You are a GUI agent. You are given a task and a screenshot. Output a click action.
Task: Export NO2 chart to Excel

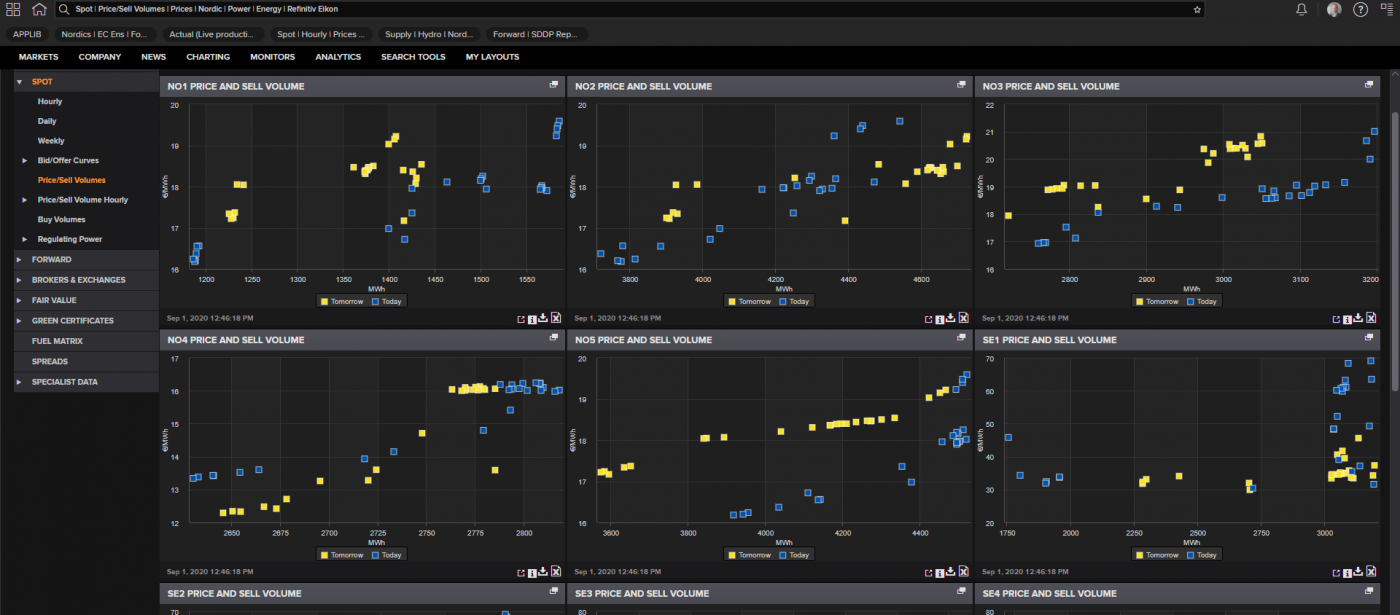963,318
